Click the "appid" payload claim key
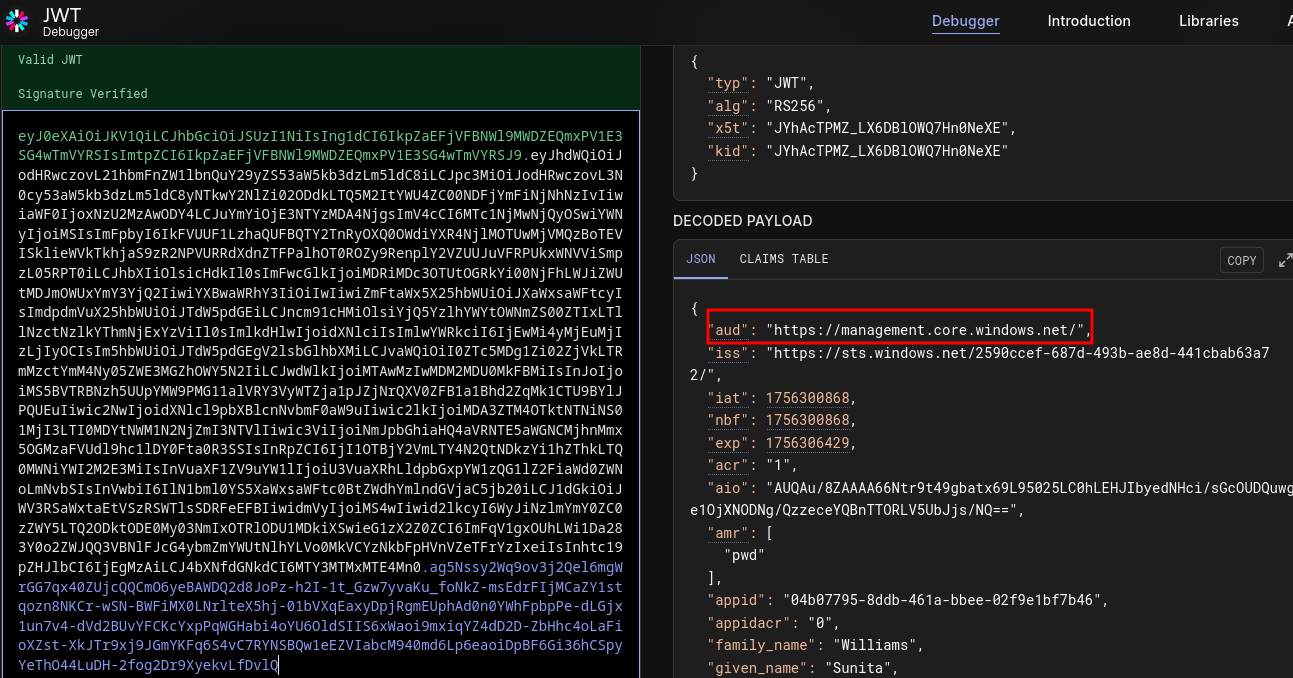Viewport: 1293px width, 678px height. (x=735, y=600)
